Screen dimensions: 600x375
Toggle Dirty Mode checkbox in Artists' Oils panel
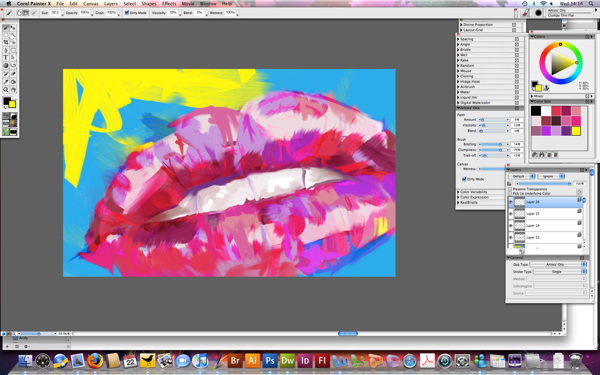tap(464, 179)
